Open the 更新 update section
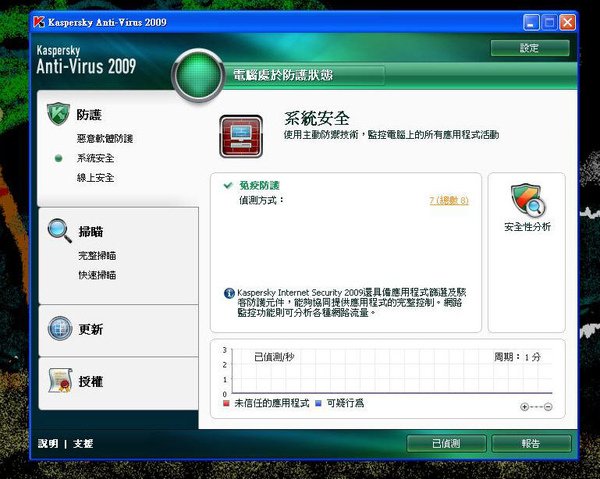Screen dimensions: 600x479 91,329
